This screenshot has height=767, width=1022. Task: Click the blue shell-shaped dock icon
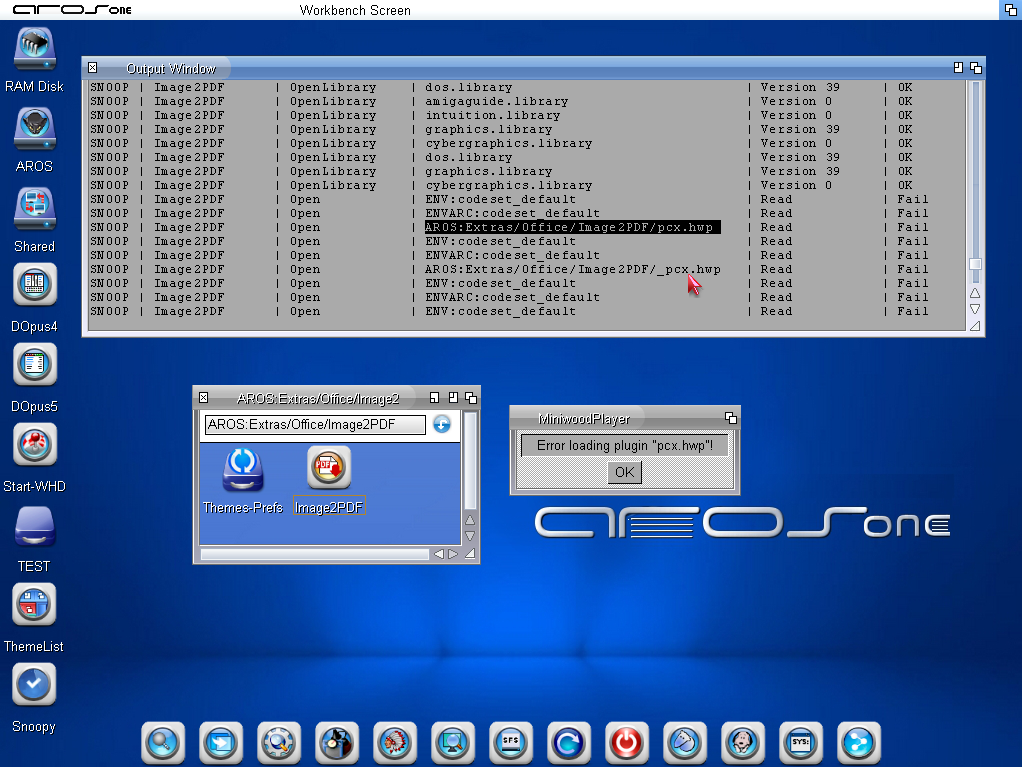[x=685, y=742]
